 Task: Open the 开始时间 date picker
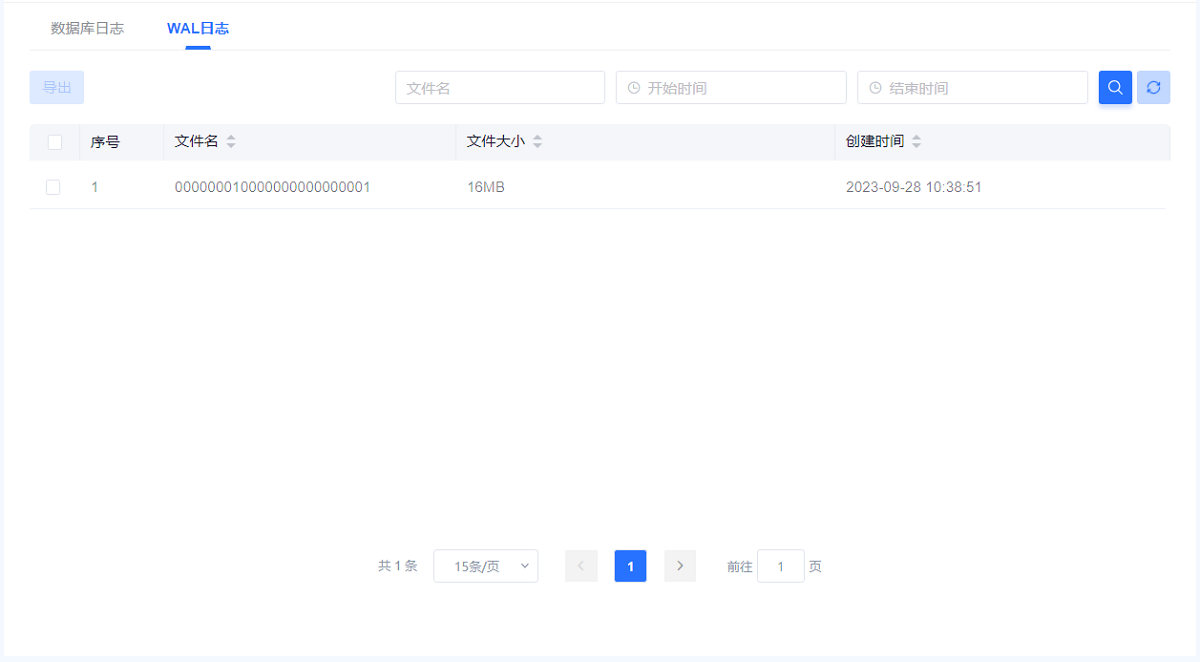[740, 88]
